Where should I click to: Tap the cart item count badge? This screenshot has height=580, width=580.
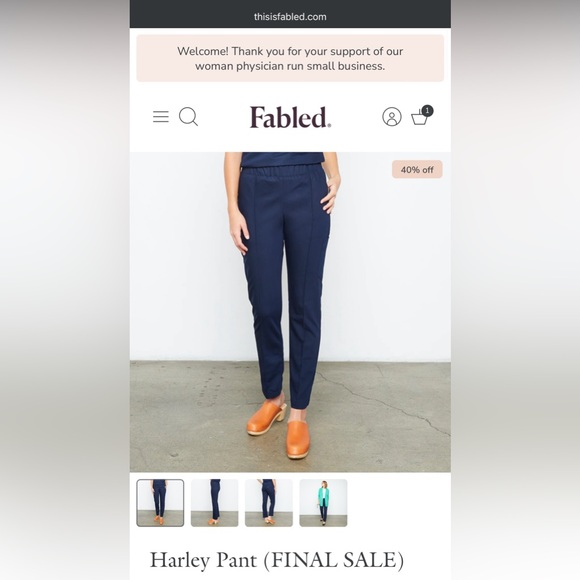point(427,111)
